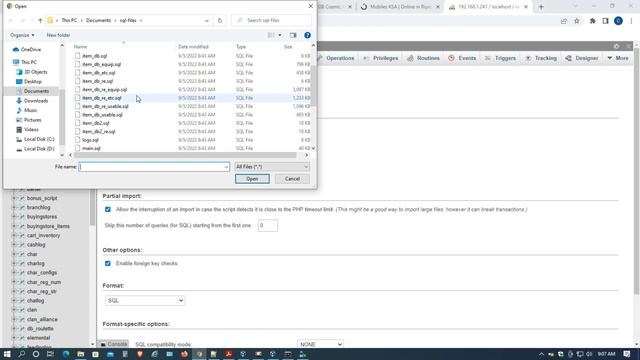Click the file list vertical scrollbar
The image size is (640, 360).
tap(313, 86)
